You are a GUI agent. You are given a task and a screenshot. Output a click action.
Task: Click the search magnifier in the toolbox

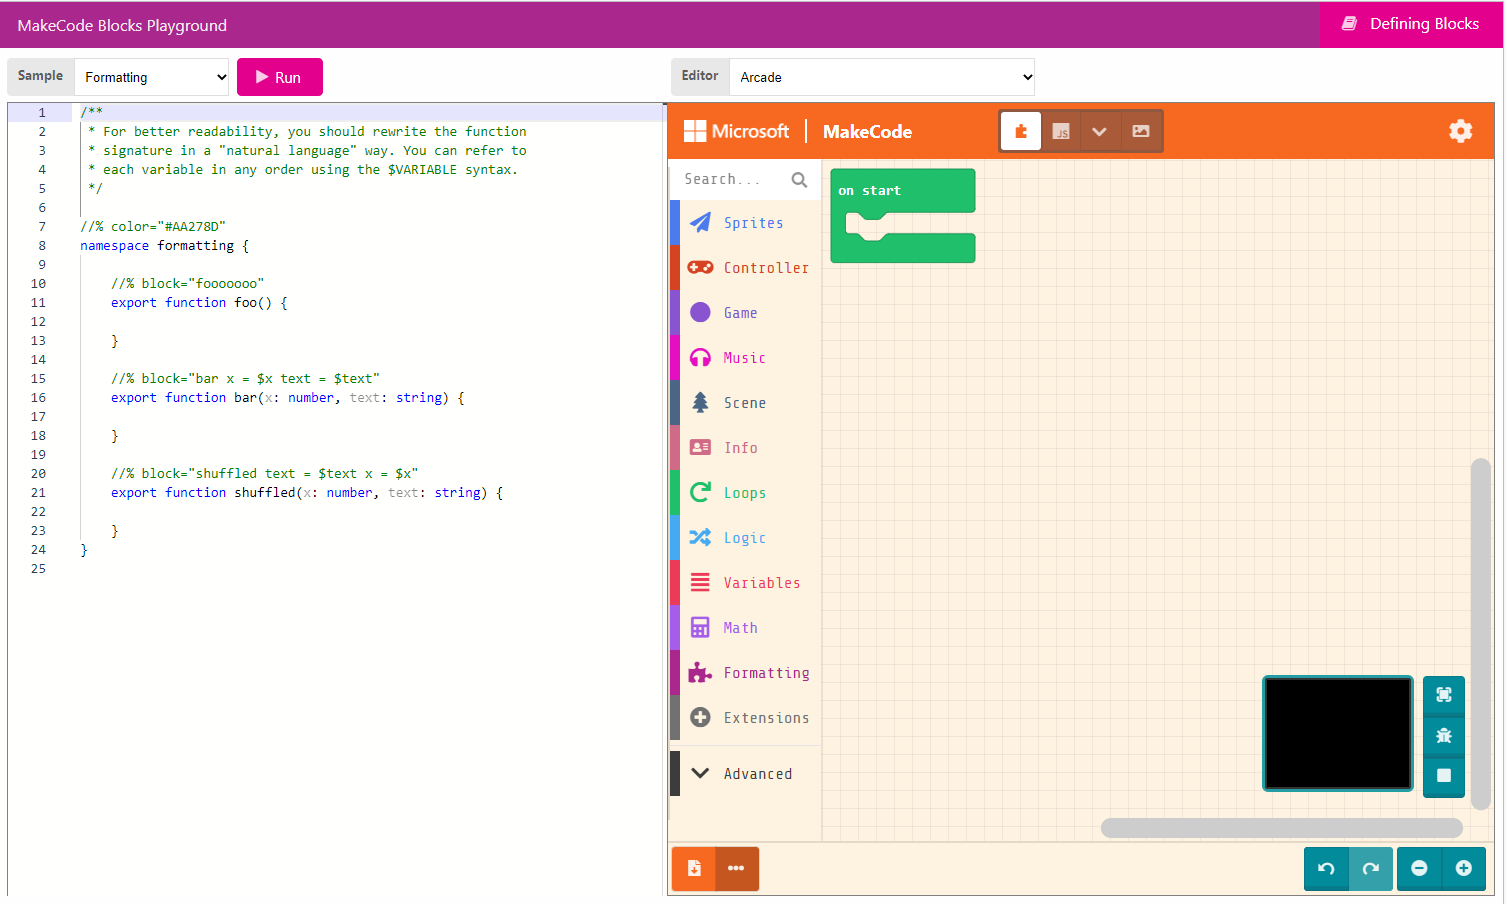(798, 179)
